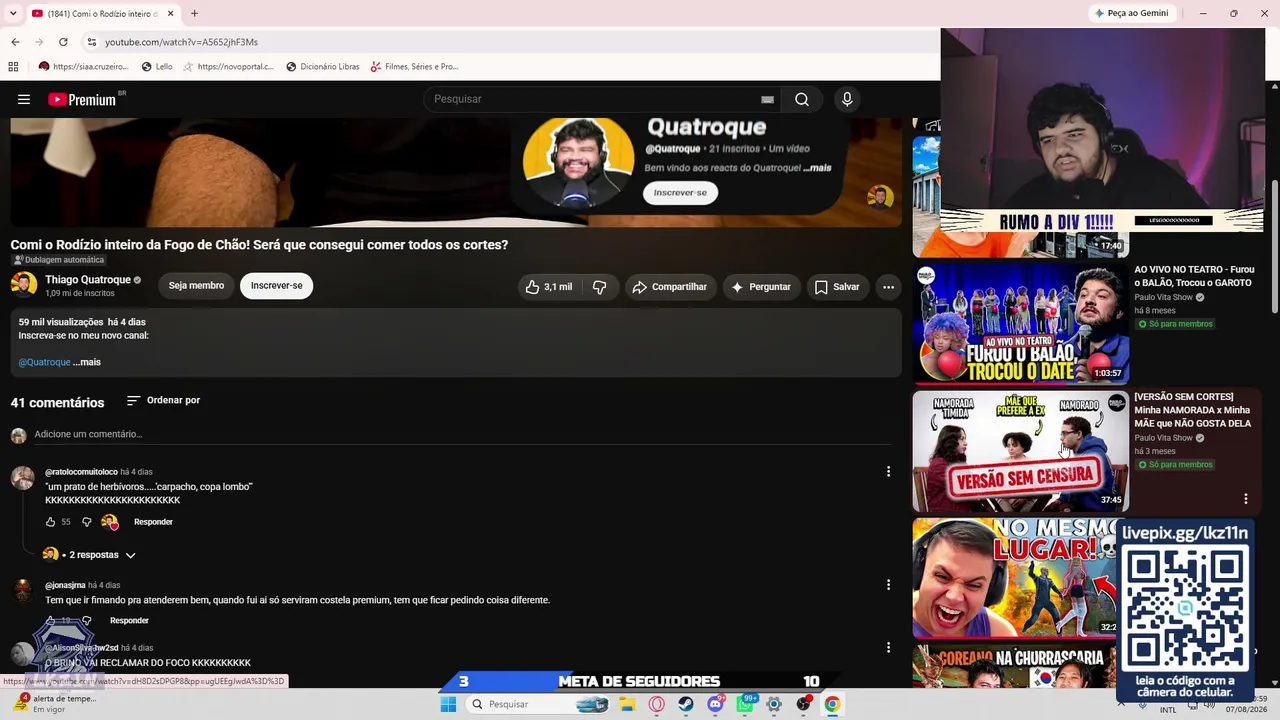The image size is (1280, 720).
Task: Open comment options for @ratolocomuitoloco
Action: pyautogui.click(x=888, y=471)
